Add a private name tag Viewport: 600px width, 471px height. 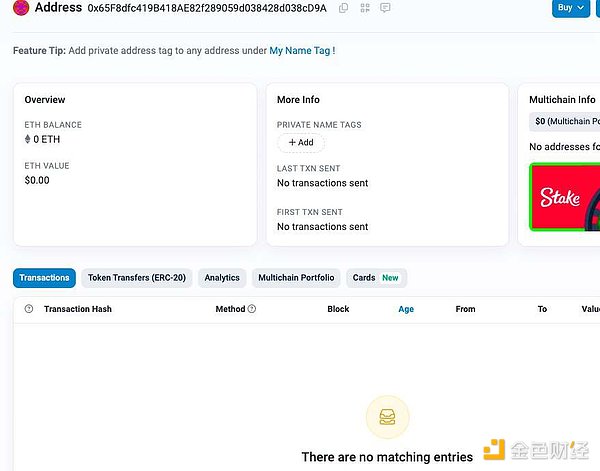click(300, 142)
